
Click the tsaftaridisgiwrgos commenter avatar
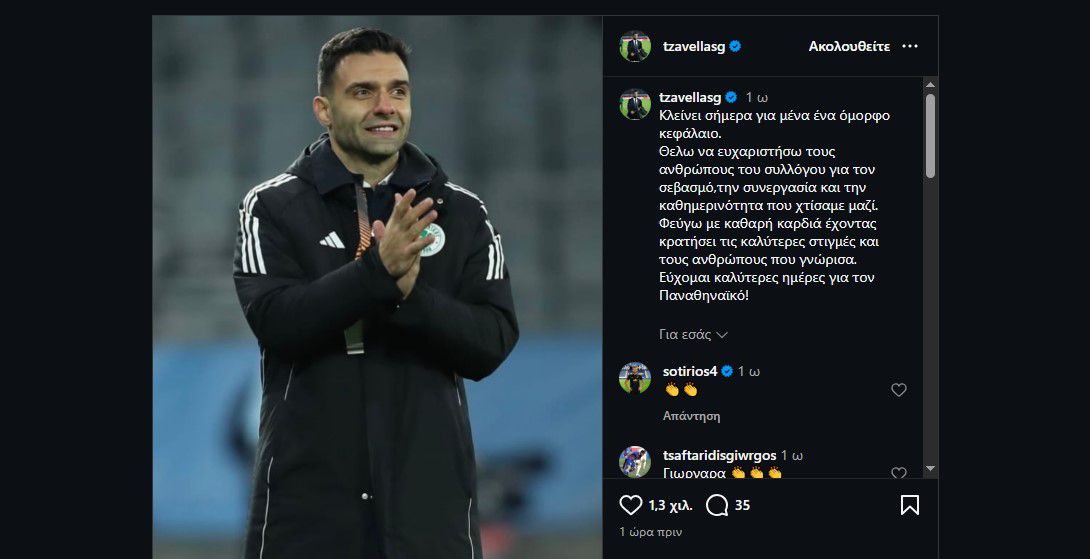click(x=634, y=461)
